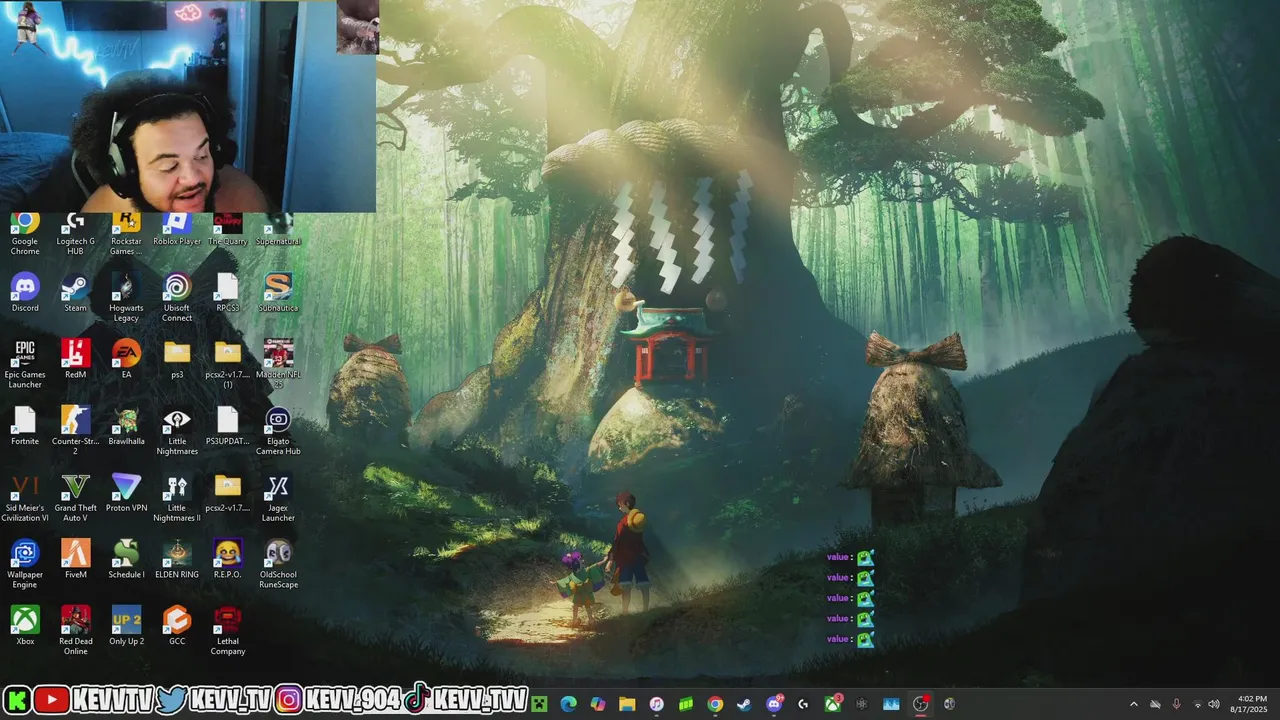Open the first Little Nightmares shortcut
1280x720 pixels.
177,431
